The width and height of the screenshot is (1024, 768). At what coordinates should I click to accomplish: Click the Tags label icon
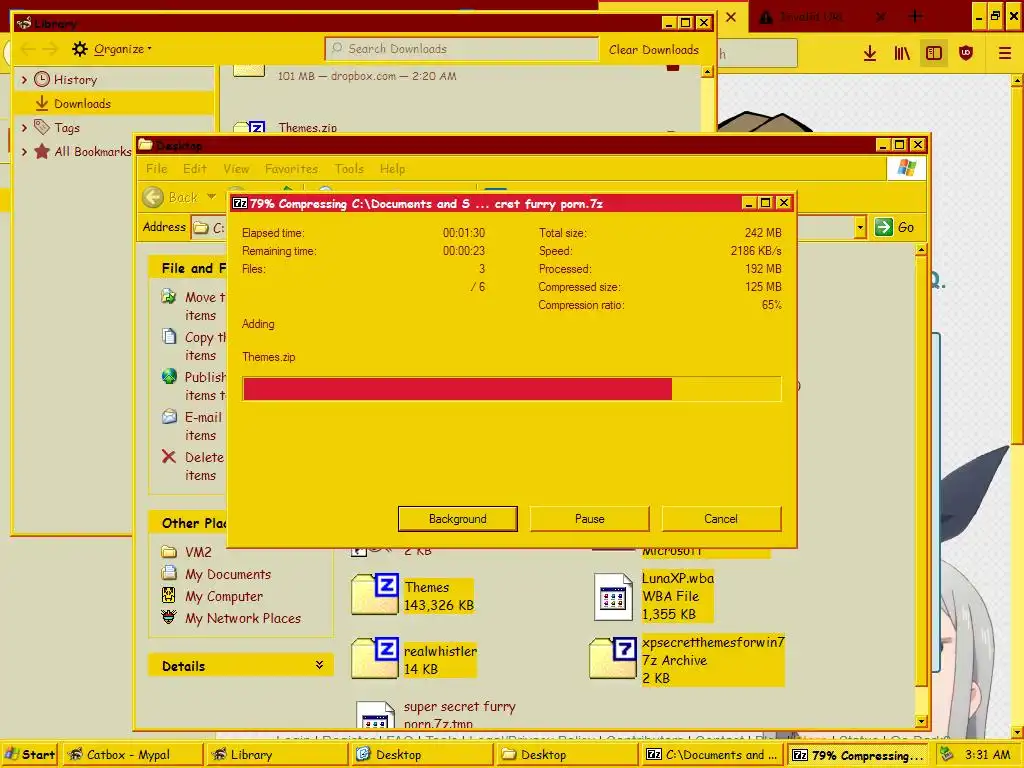(x=42, y=127)
